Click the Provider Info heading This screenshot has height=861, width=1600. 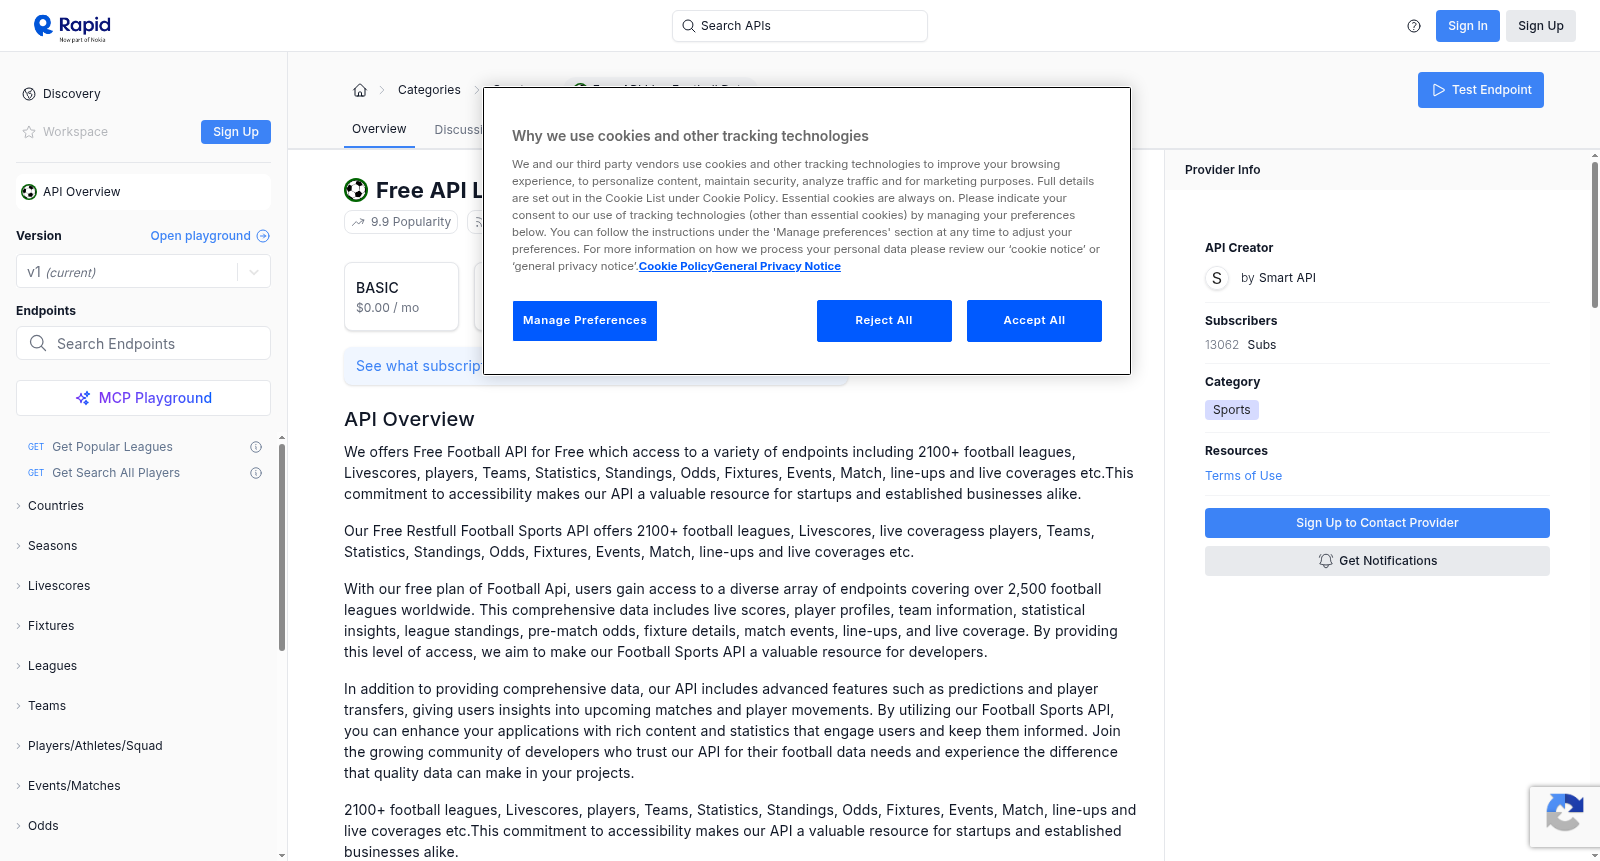(1222, 170)
